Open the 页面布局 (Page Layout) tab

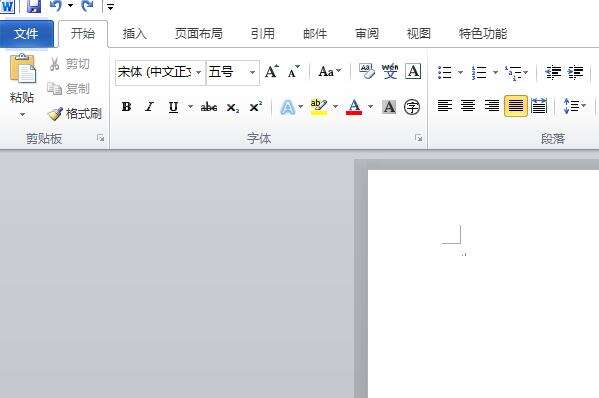(x=199, y=34)
